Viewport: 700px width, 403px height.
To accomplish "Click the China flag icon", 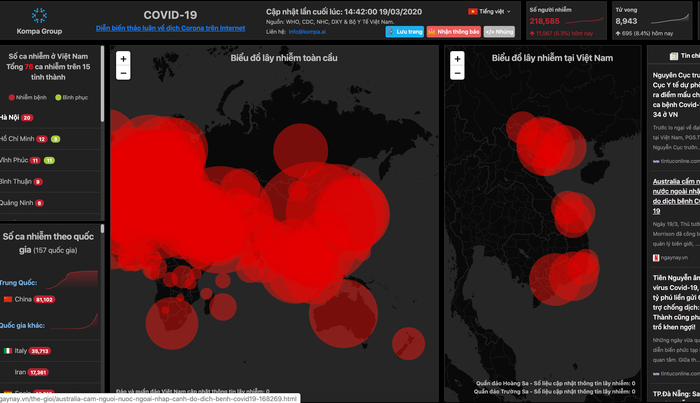I will coord(8,299).
